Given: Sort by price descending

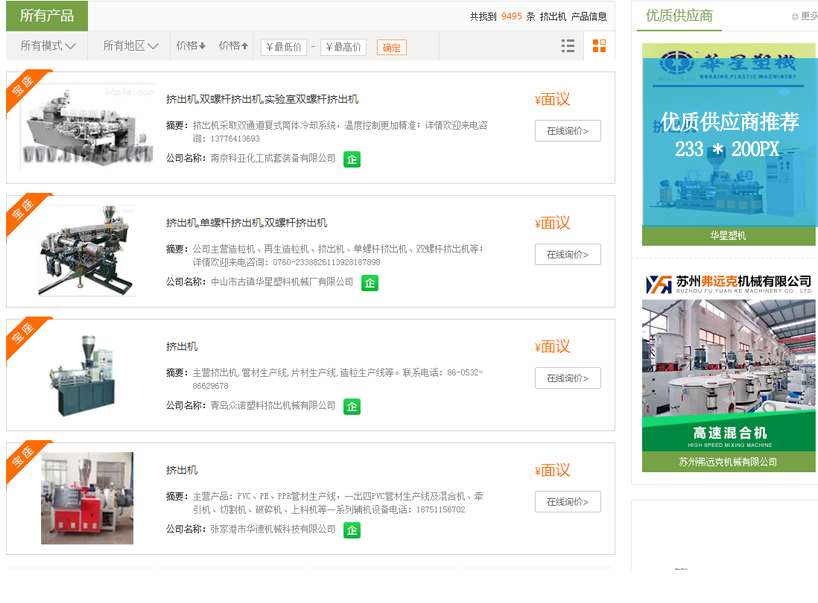Looking at the screenshot, I should pos(191,46).
